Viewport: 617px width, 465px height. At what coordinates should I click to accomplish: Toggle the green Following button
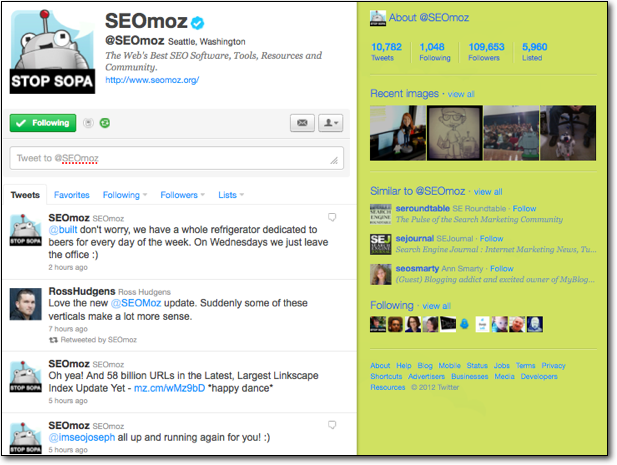(43, 123)
